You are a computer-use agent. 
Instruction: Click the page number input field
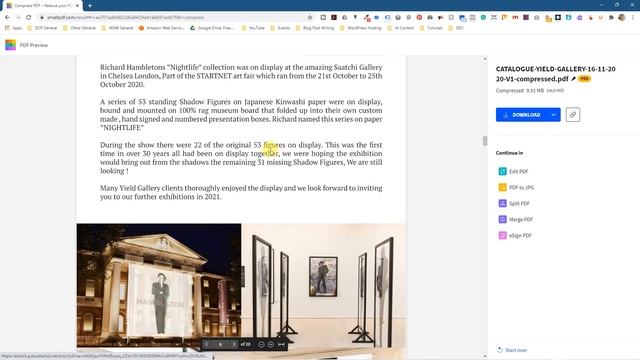[220, 344]
